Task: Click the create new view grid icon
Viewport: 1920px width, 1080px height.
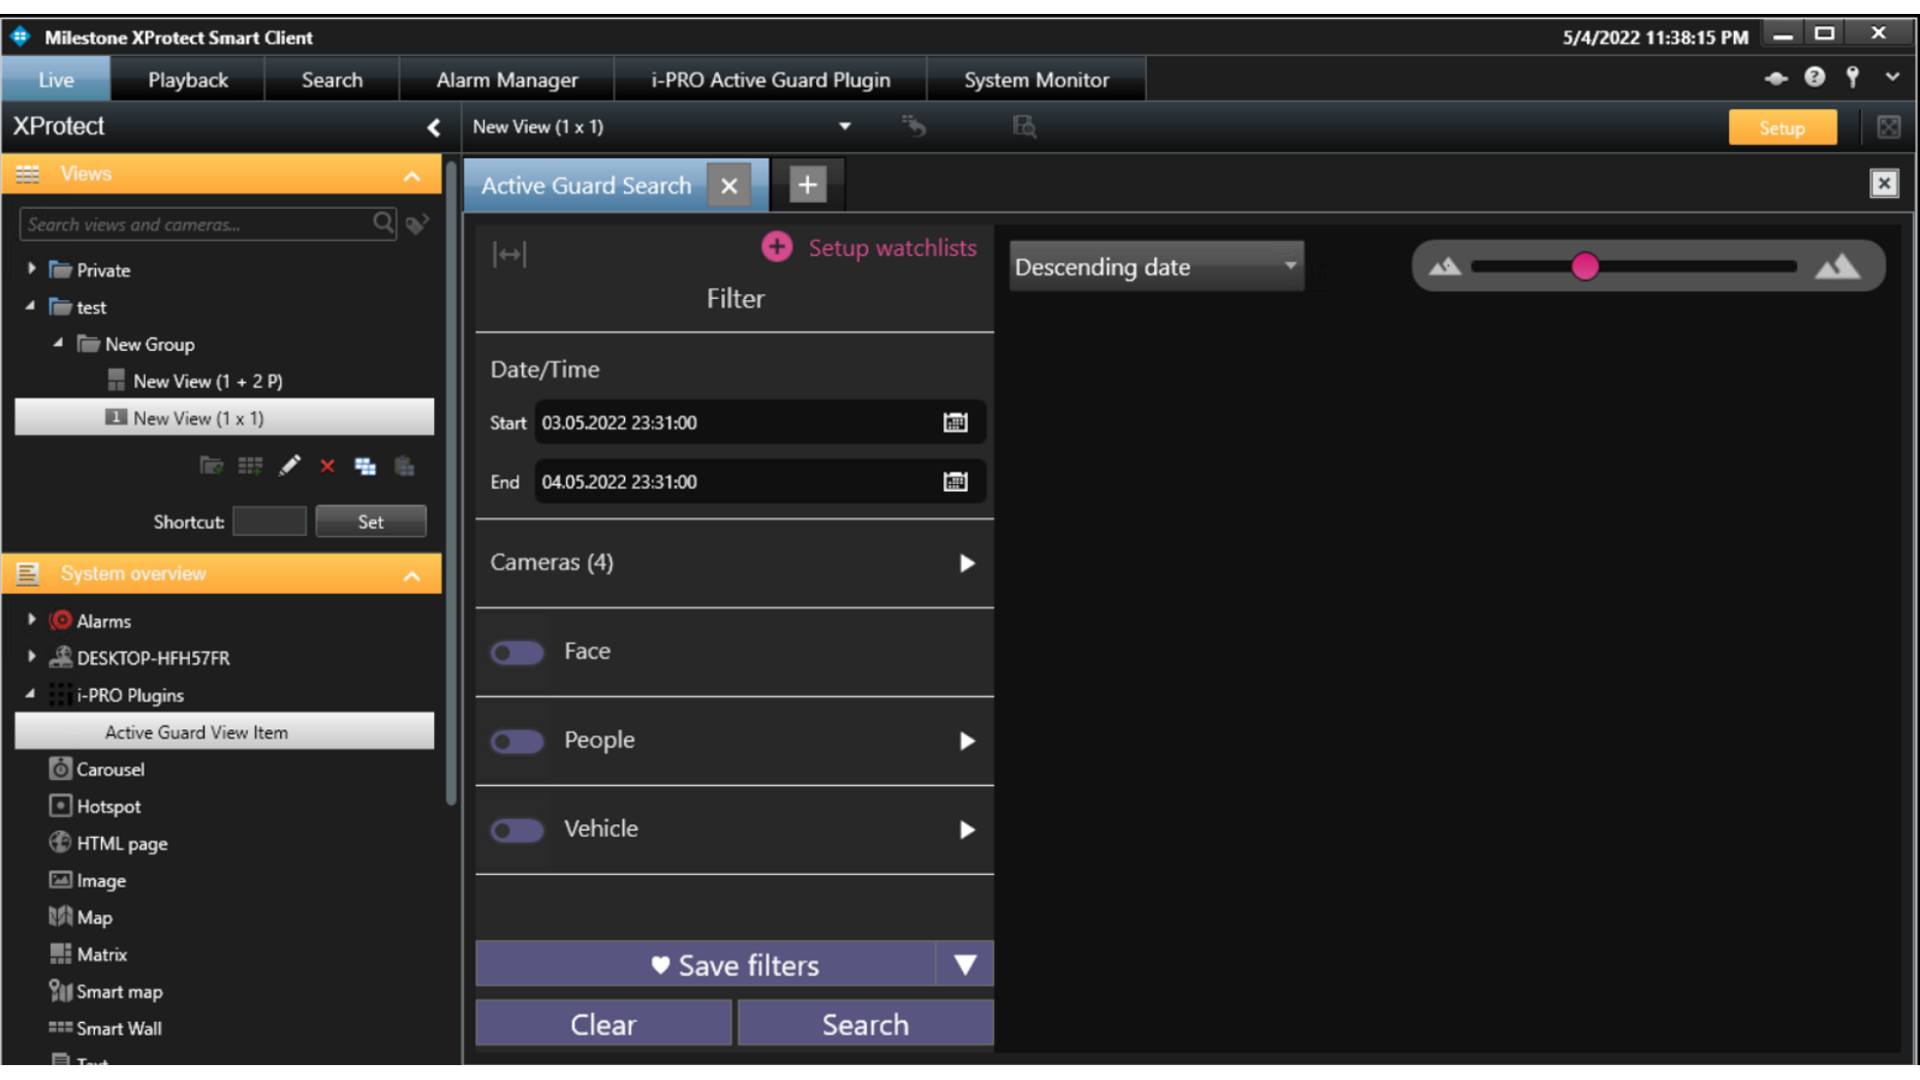Action: (250, 466)
